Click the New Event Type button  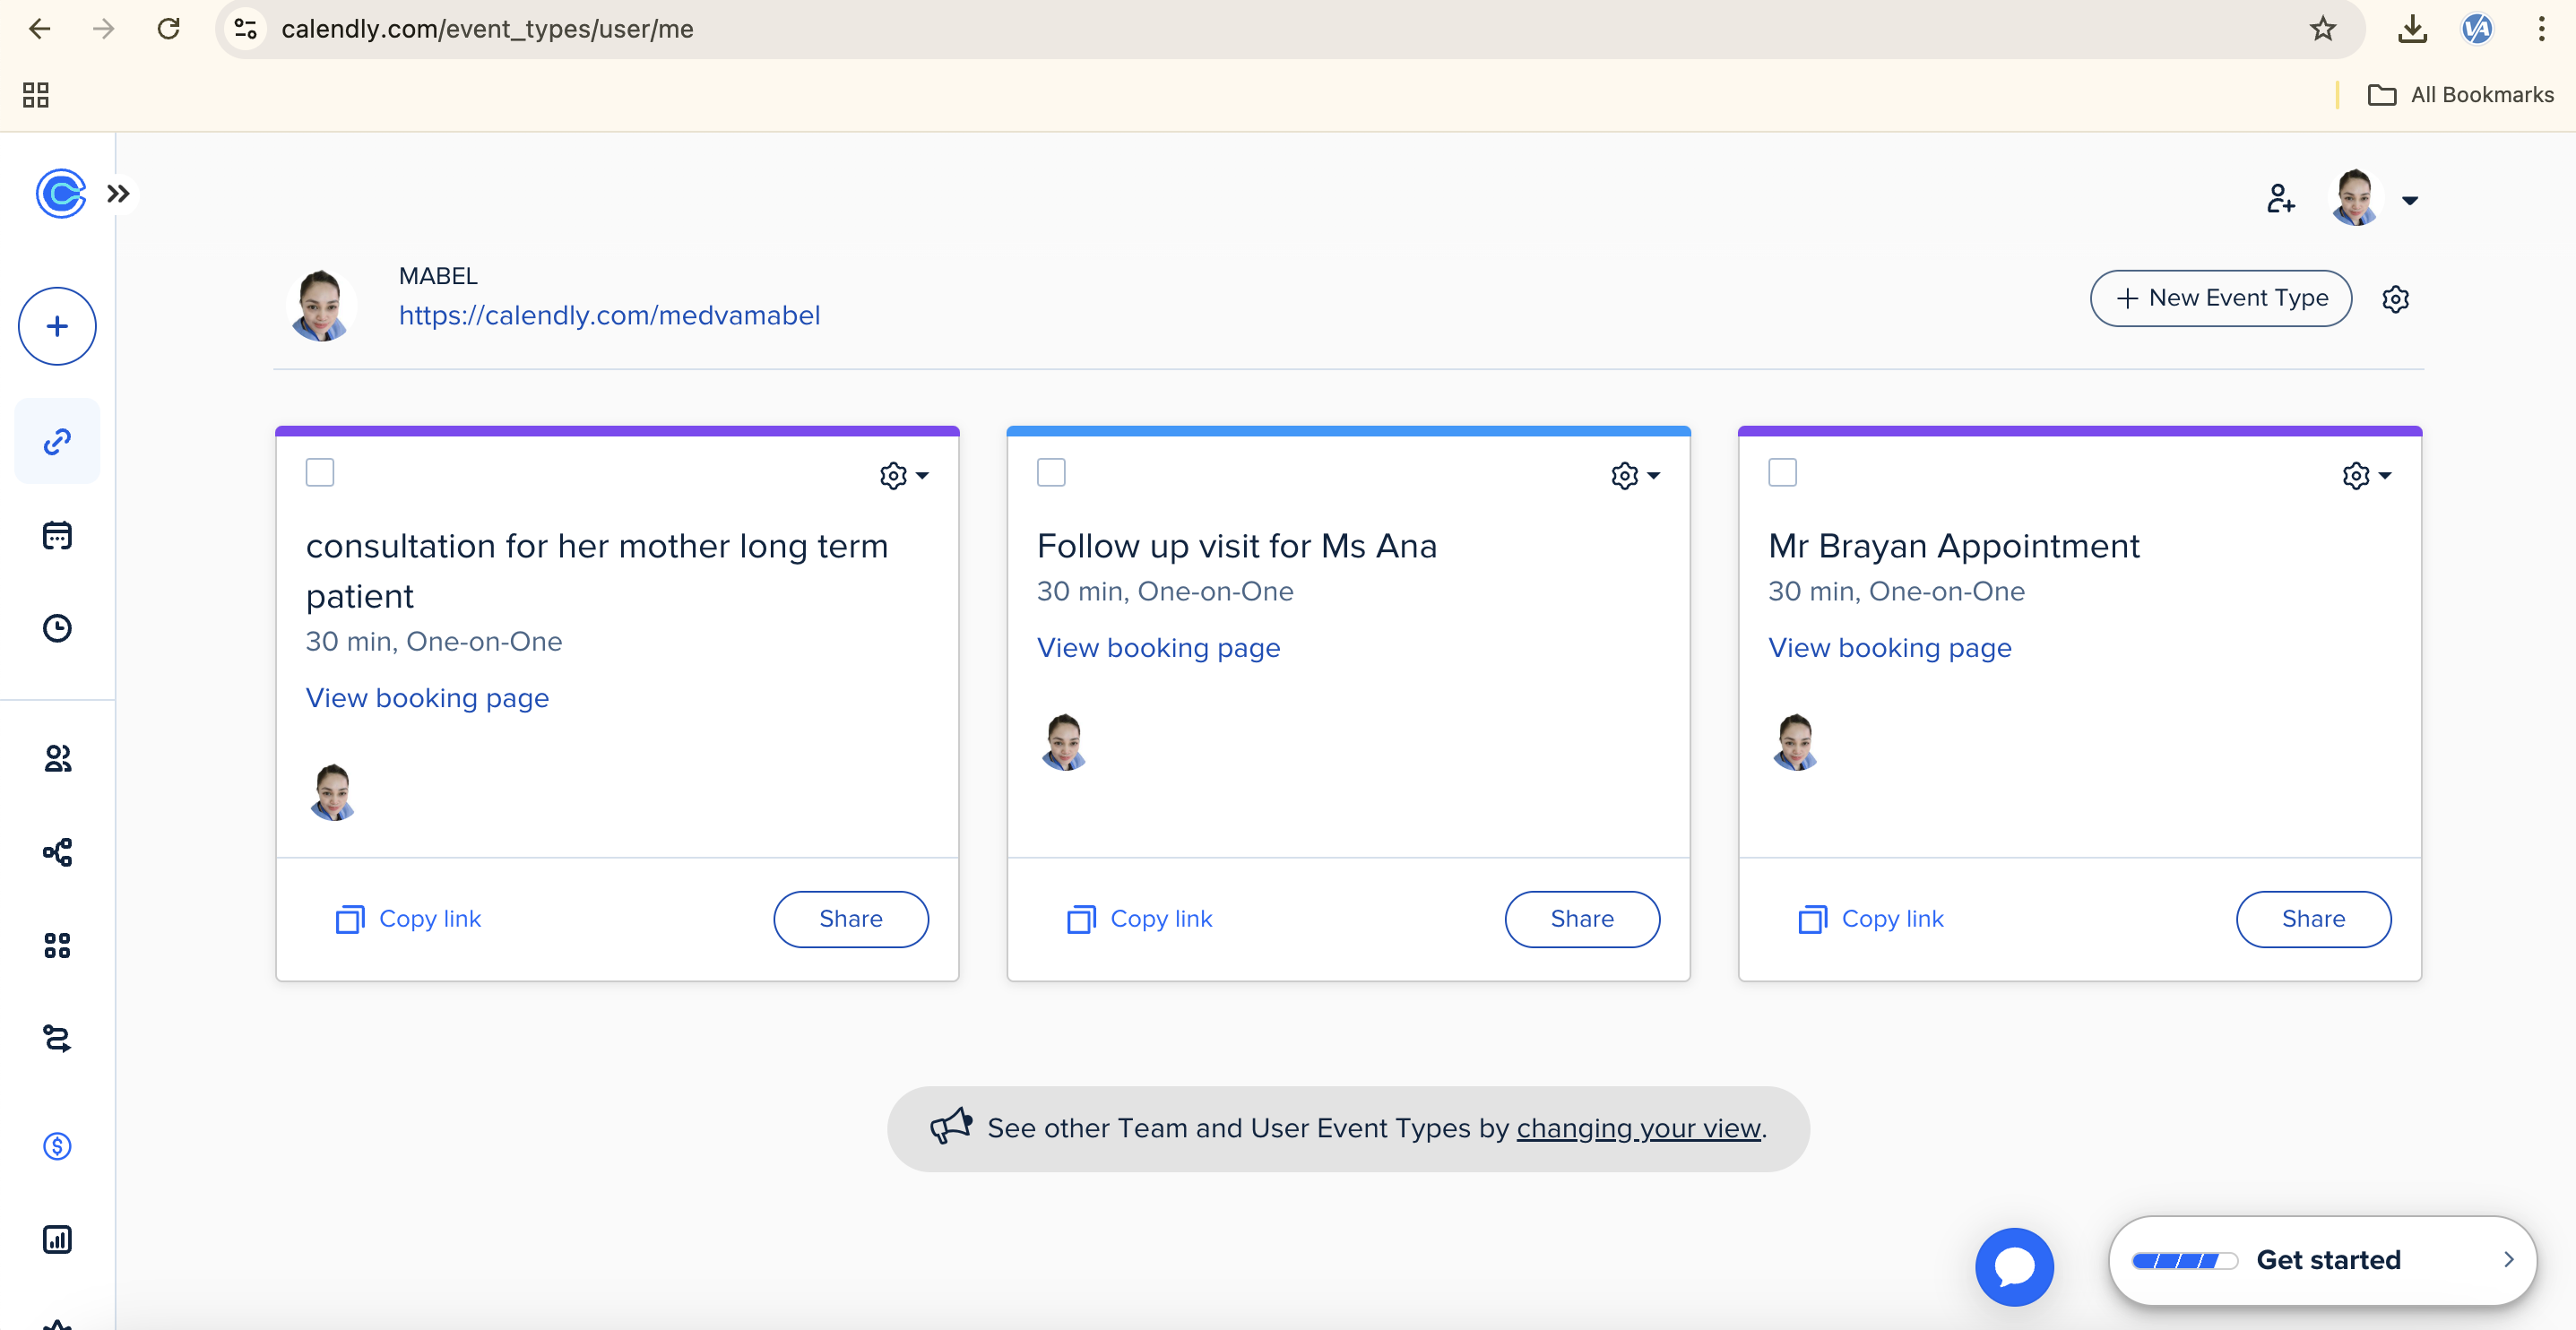point(2220,298)
